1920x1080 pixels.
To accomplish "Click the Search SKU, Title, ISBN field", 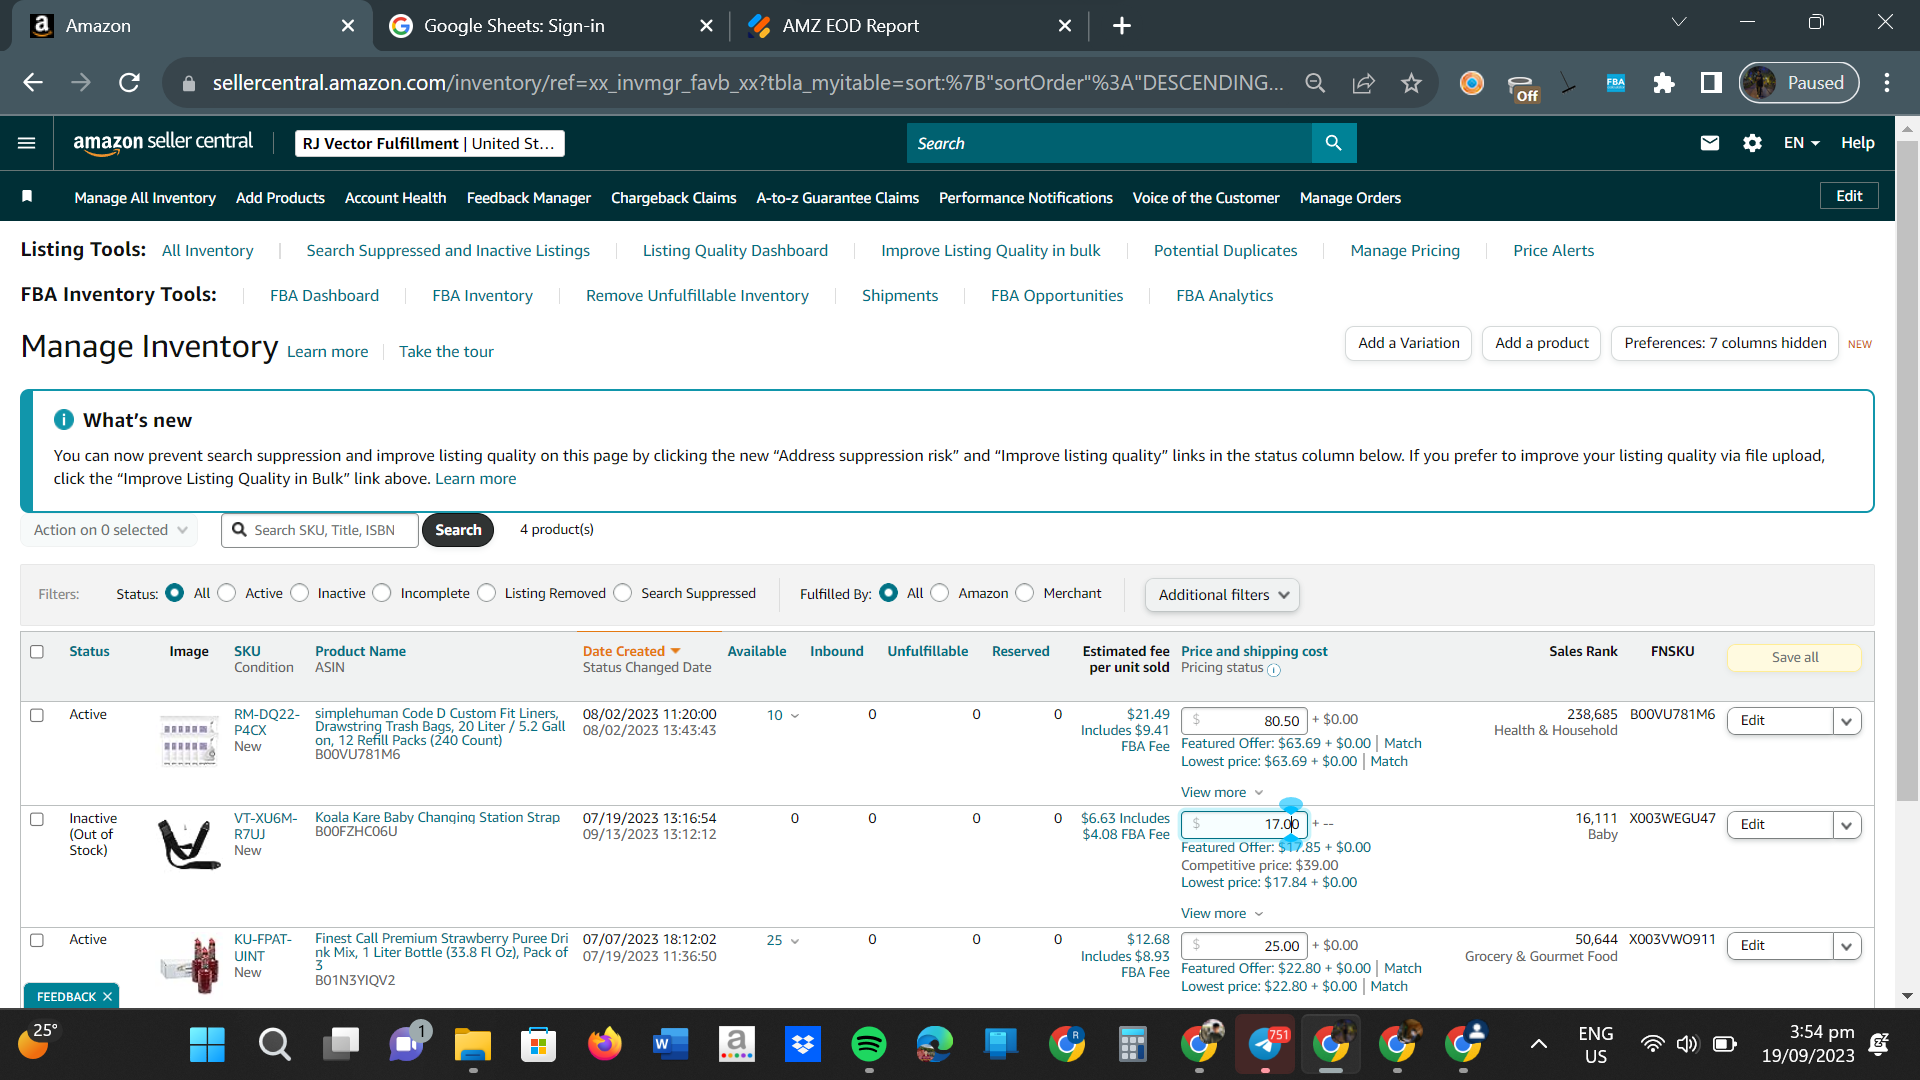I will tap(320, 530).
